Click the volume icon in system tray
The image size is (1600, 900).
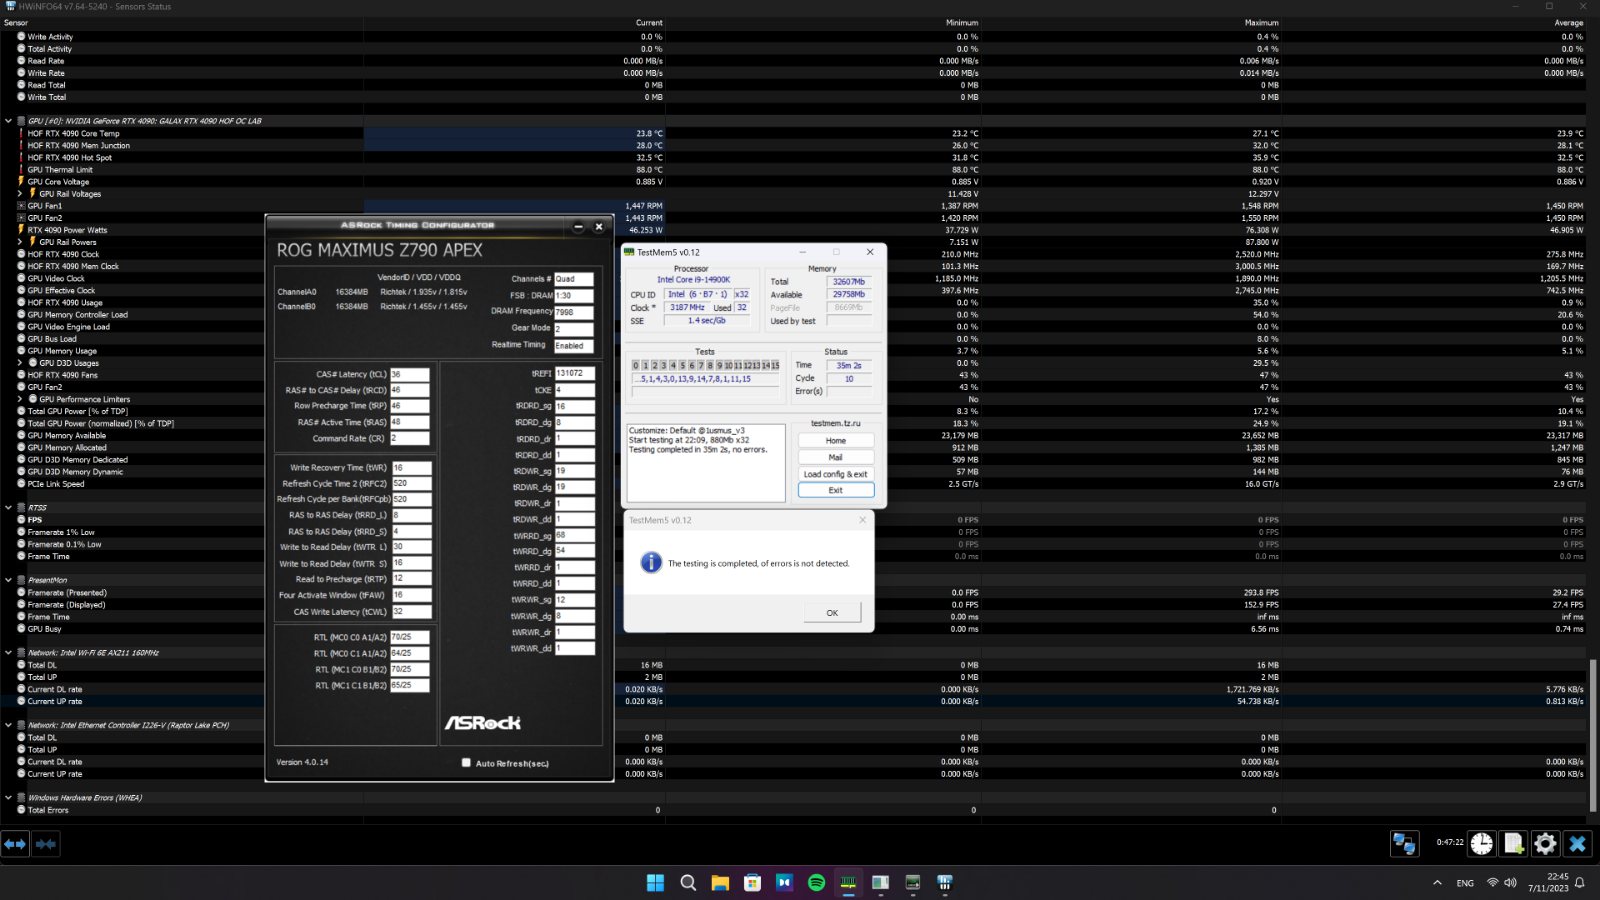[1510, 883]
